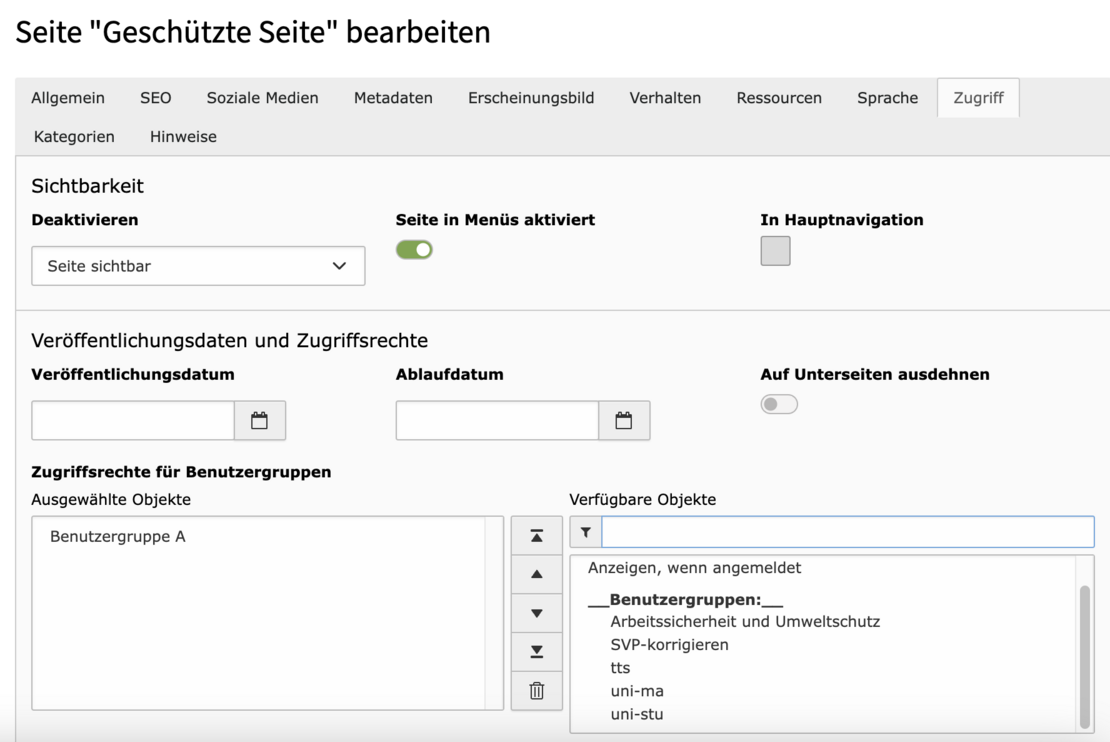The width and height of the screenshot is (1110, 742).
Task: Delete selected user group with trash icon
Action: (537, 691)
